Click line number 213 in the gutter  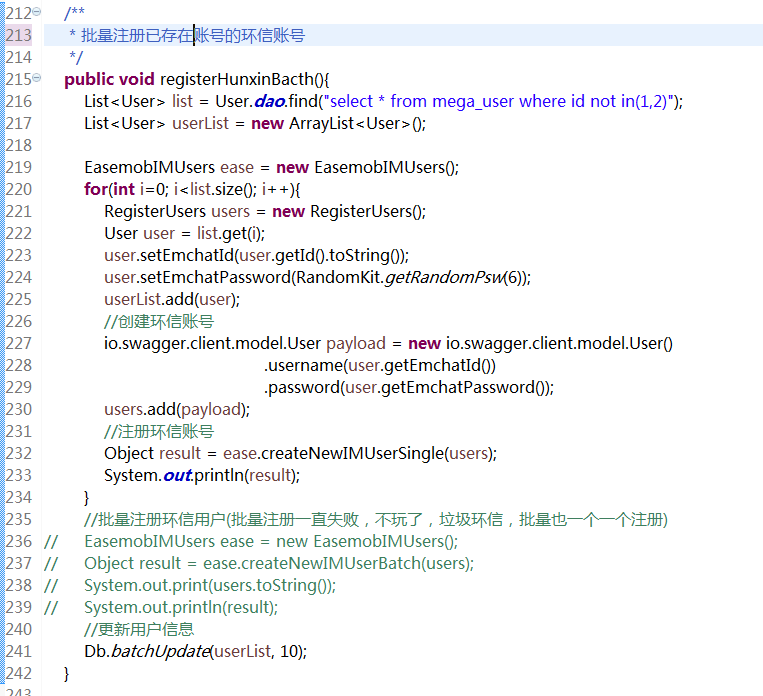click(18, 35)
